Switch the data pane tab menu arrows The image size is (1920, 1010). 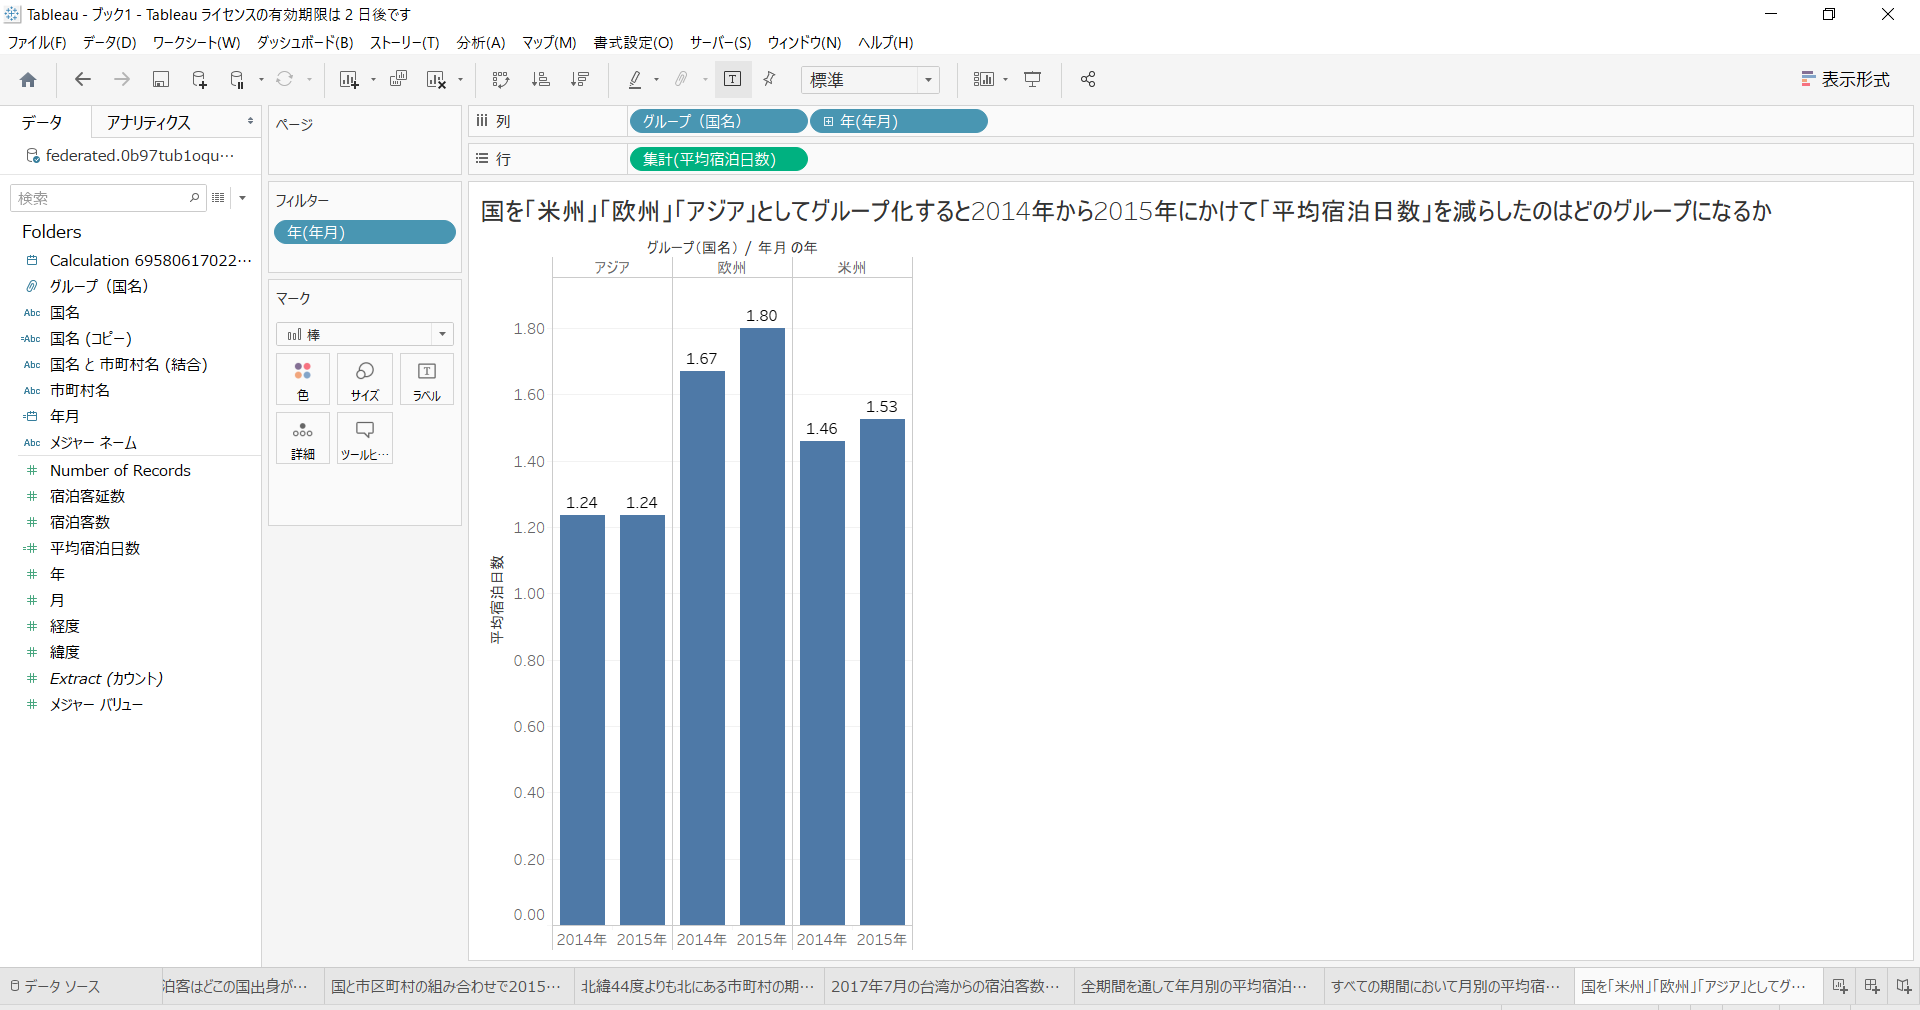tap(250, 122)
